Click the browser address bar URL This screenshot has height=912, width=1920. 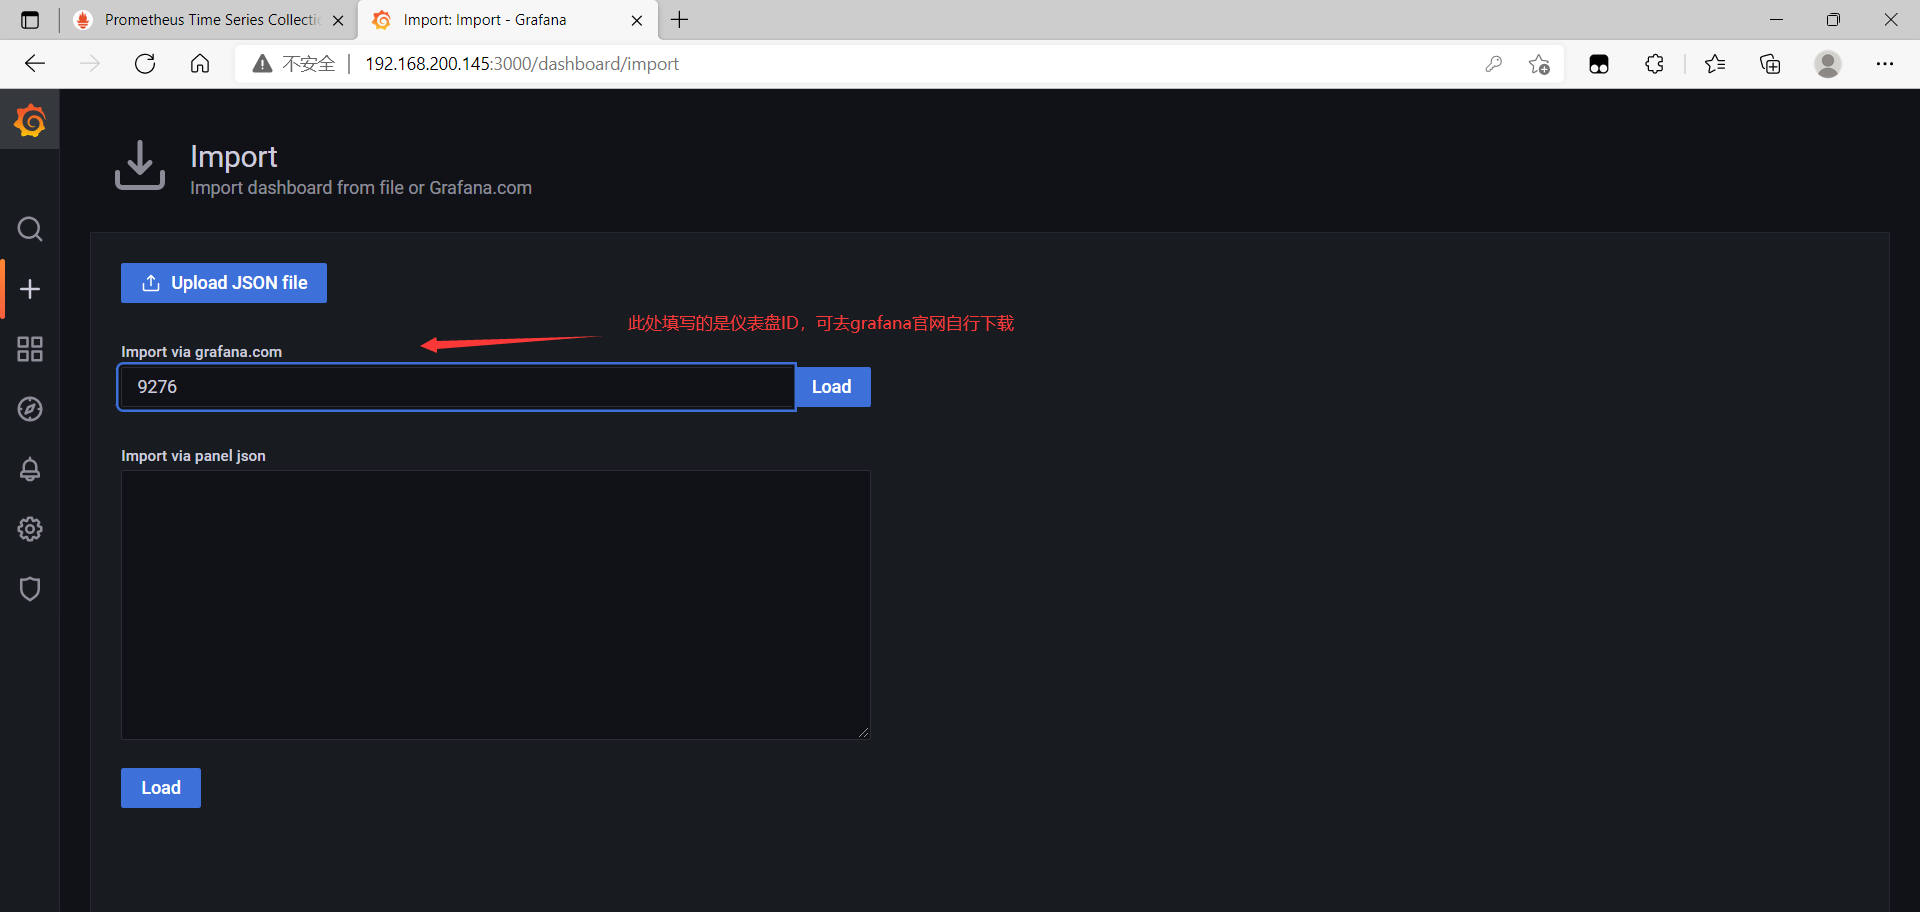[522, 64]
